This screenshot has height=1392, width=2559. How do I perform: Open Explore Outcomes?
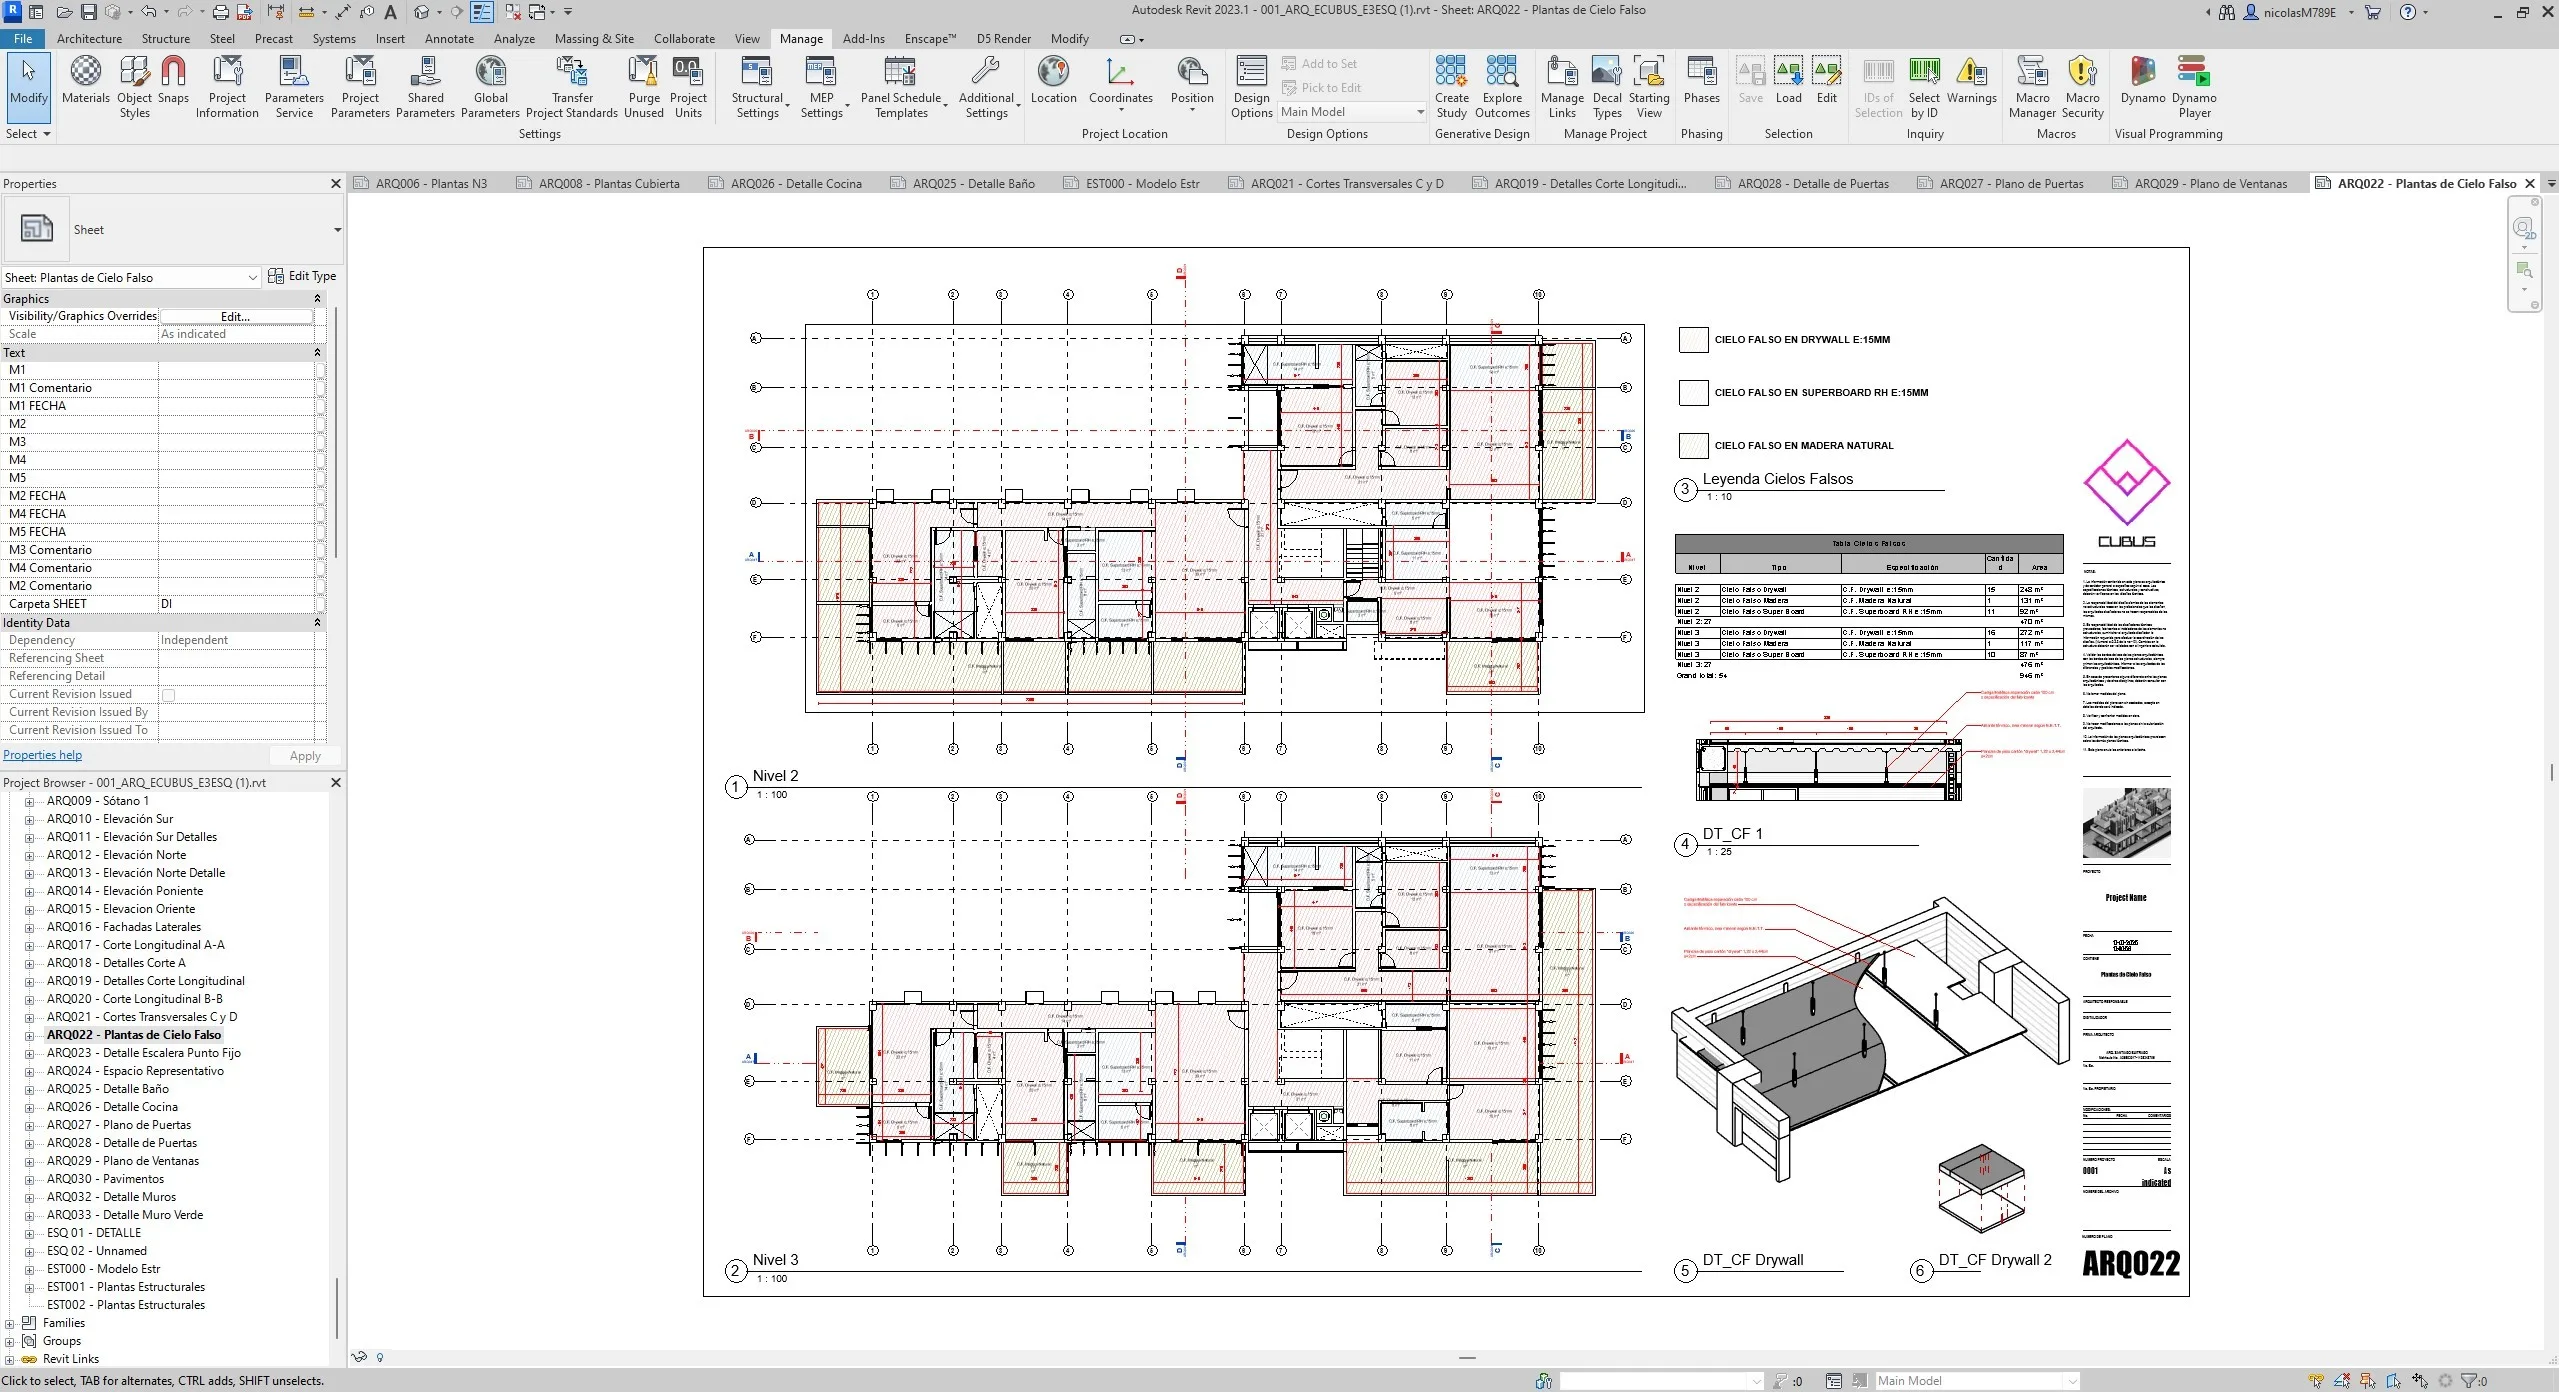(1502, 87)
